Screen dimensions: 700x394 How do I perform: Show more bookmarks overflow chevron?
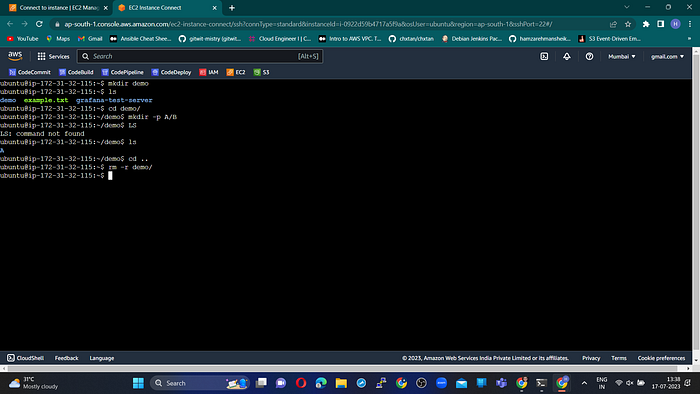pyautogui.click(x=689, y=39)
